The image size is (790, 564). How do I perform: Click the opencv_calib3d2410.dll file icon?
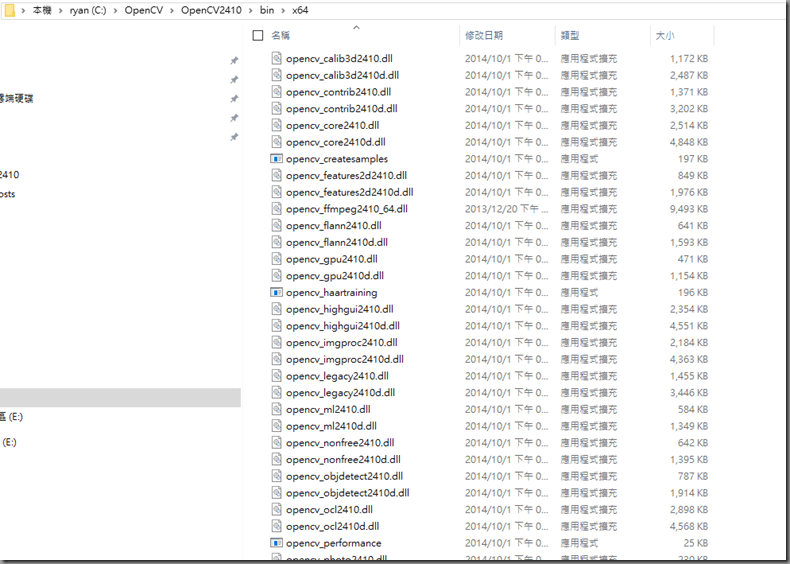coord(276,58)
